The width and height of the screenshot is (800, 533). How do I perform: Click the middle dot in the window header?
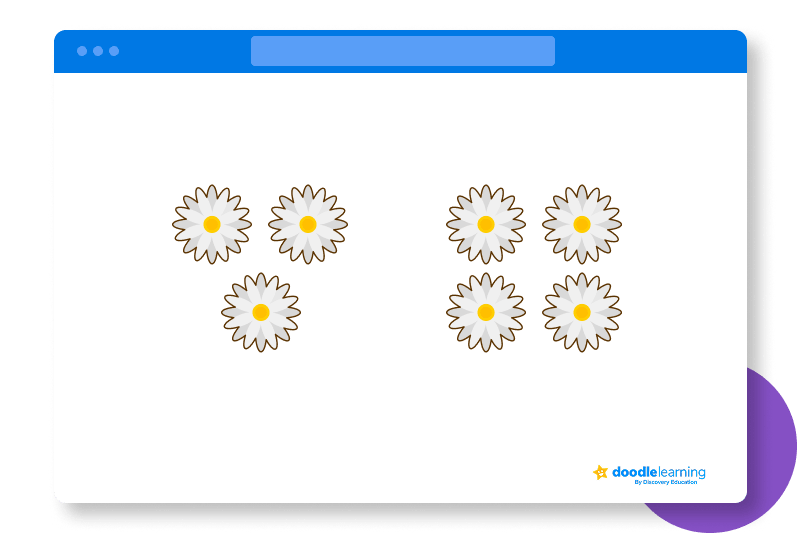click(98, 51)
